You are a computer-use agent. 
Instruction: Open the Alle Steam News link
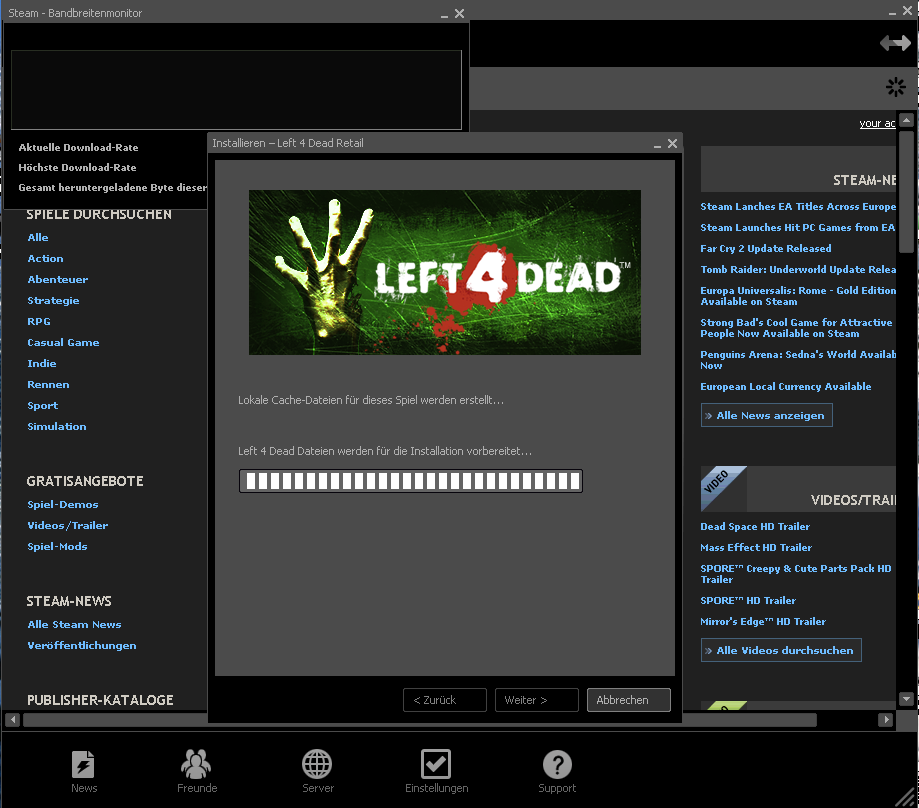tap(74, 625)
